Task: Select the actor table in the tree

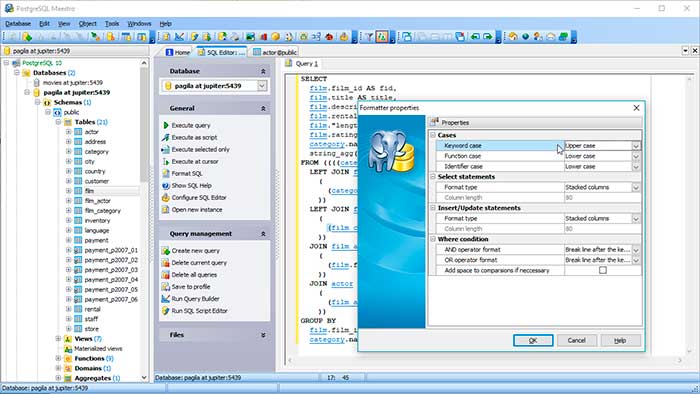Action: tap(92, 132)
